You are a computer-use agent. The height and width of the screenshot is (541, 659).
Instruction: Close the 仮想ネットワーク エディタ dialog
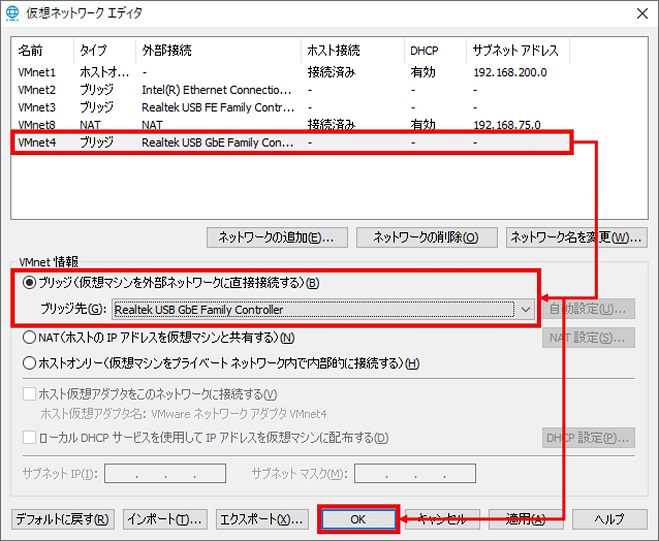641,13
